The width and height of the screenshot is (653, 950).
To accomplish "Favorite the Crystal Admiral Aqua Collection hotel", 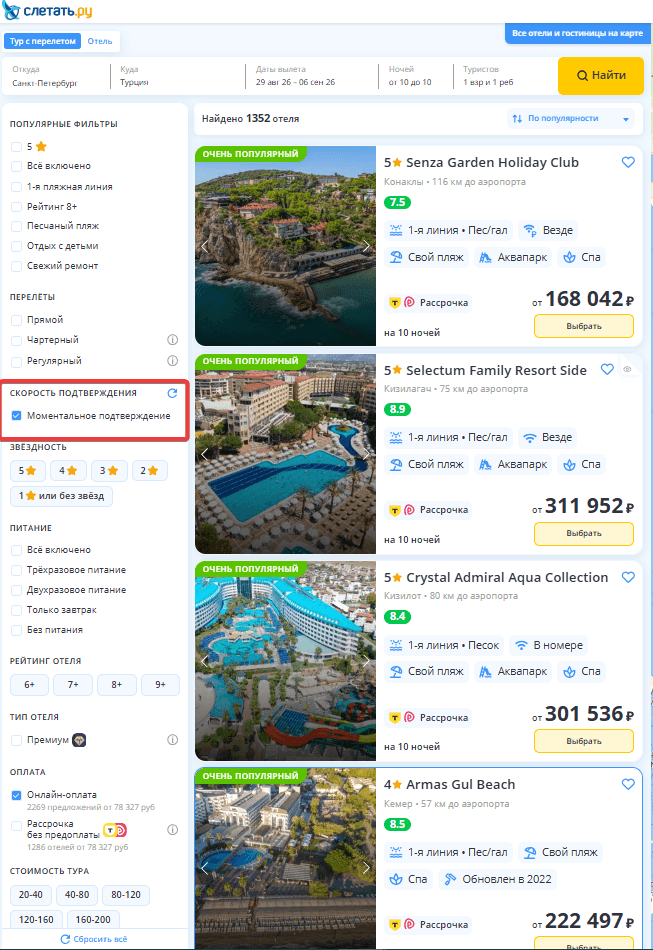I will pyautogui.click(x=628, y=577).
